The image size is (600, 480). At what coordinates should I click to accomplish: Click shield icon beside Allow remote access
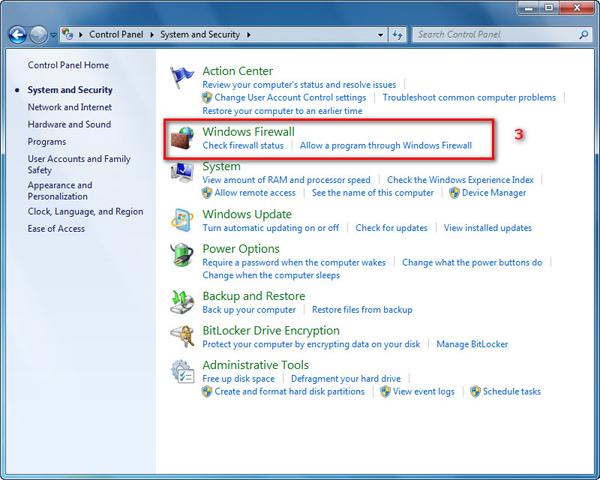point(207,193)
